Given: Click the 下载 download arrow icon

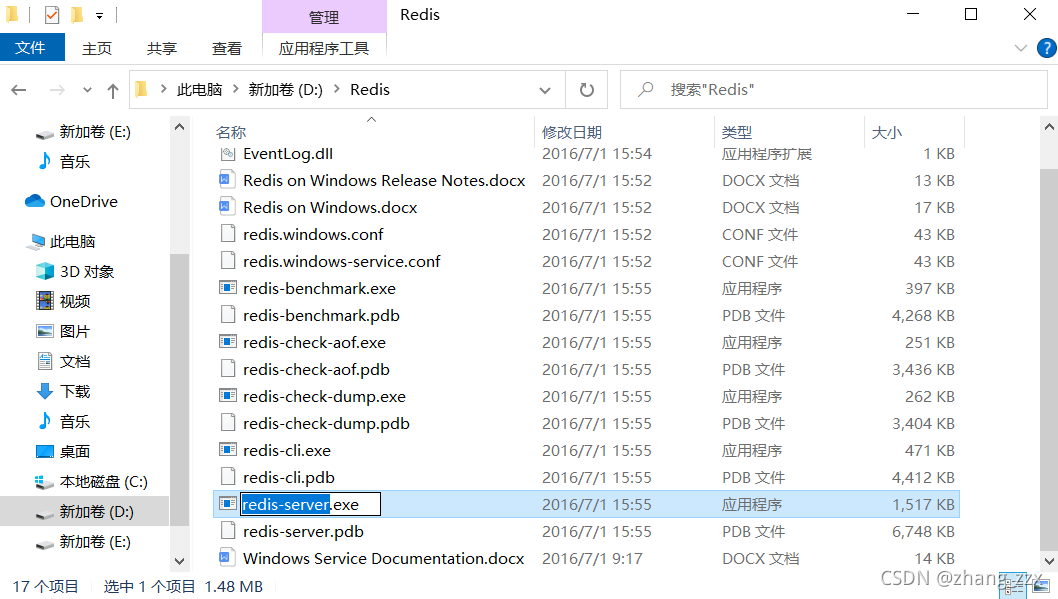Looking at the screenshot, I should (45, 391).
